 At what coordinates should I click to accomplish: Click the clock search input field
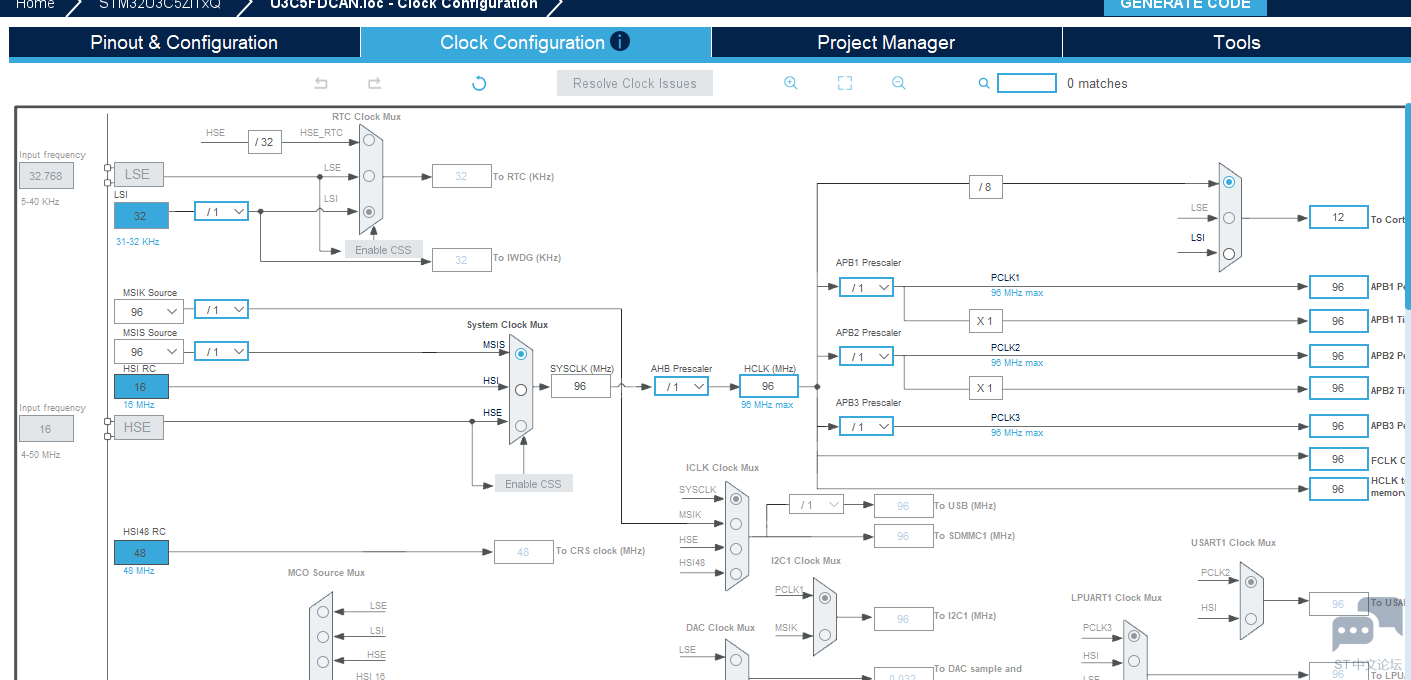tap(1027, 83)
